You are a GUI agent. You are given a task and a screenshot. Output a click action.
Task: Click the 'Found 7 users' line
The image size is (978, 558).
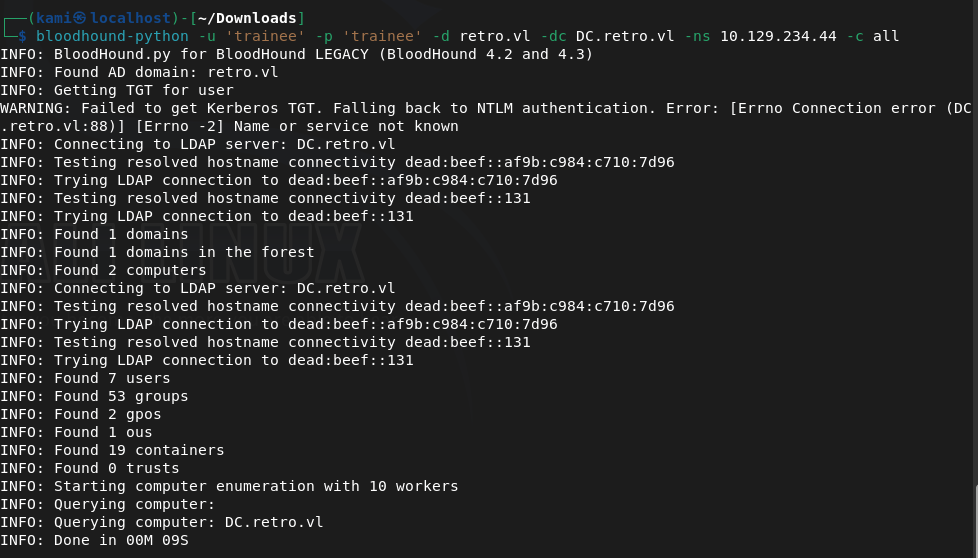point(85,378)
